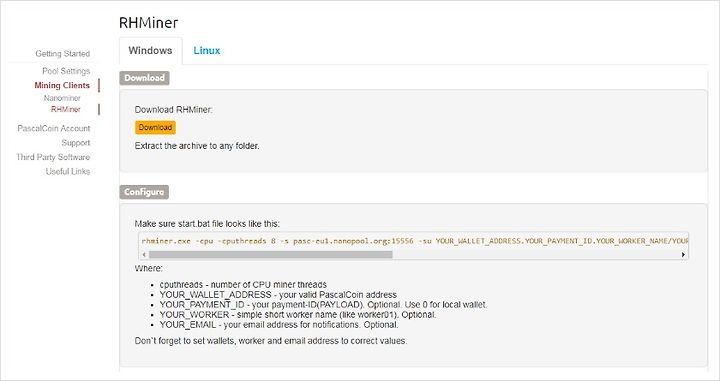Click the YOUR_PAYMENT_ID bullet line
Viewport: 720px width, 381px height.
click(x=323, y=305)
